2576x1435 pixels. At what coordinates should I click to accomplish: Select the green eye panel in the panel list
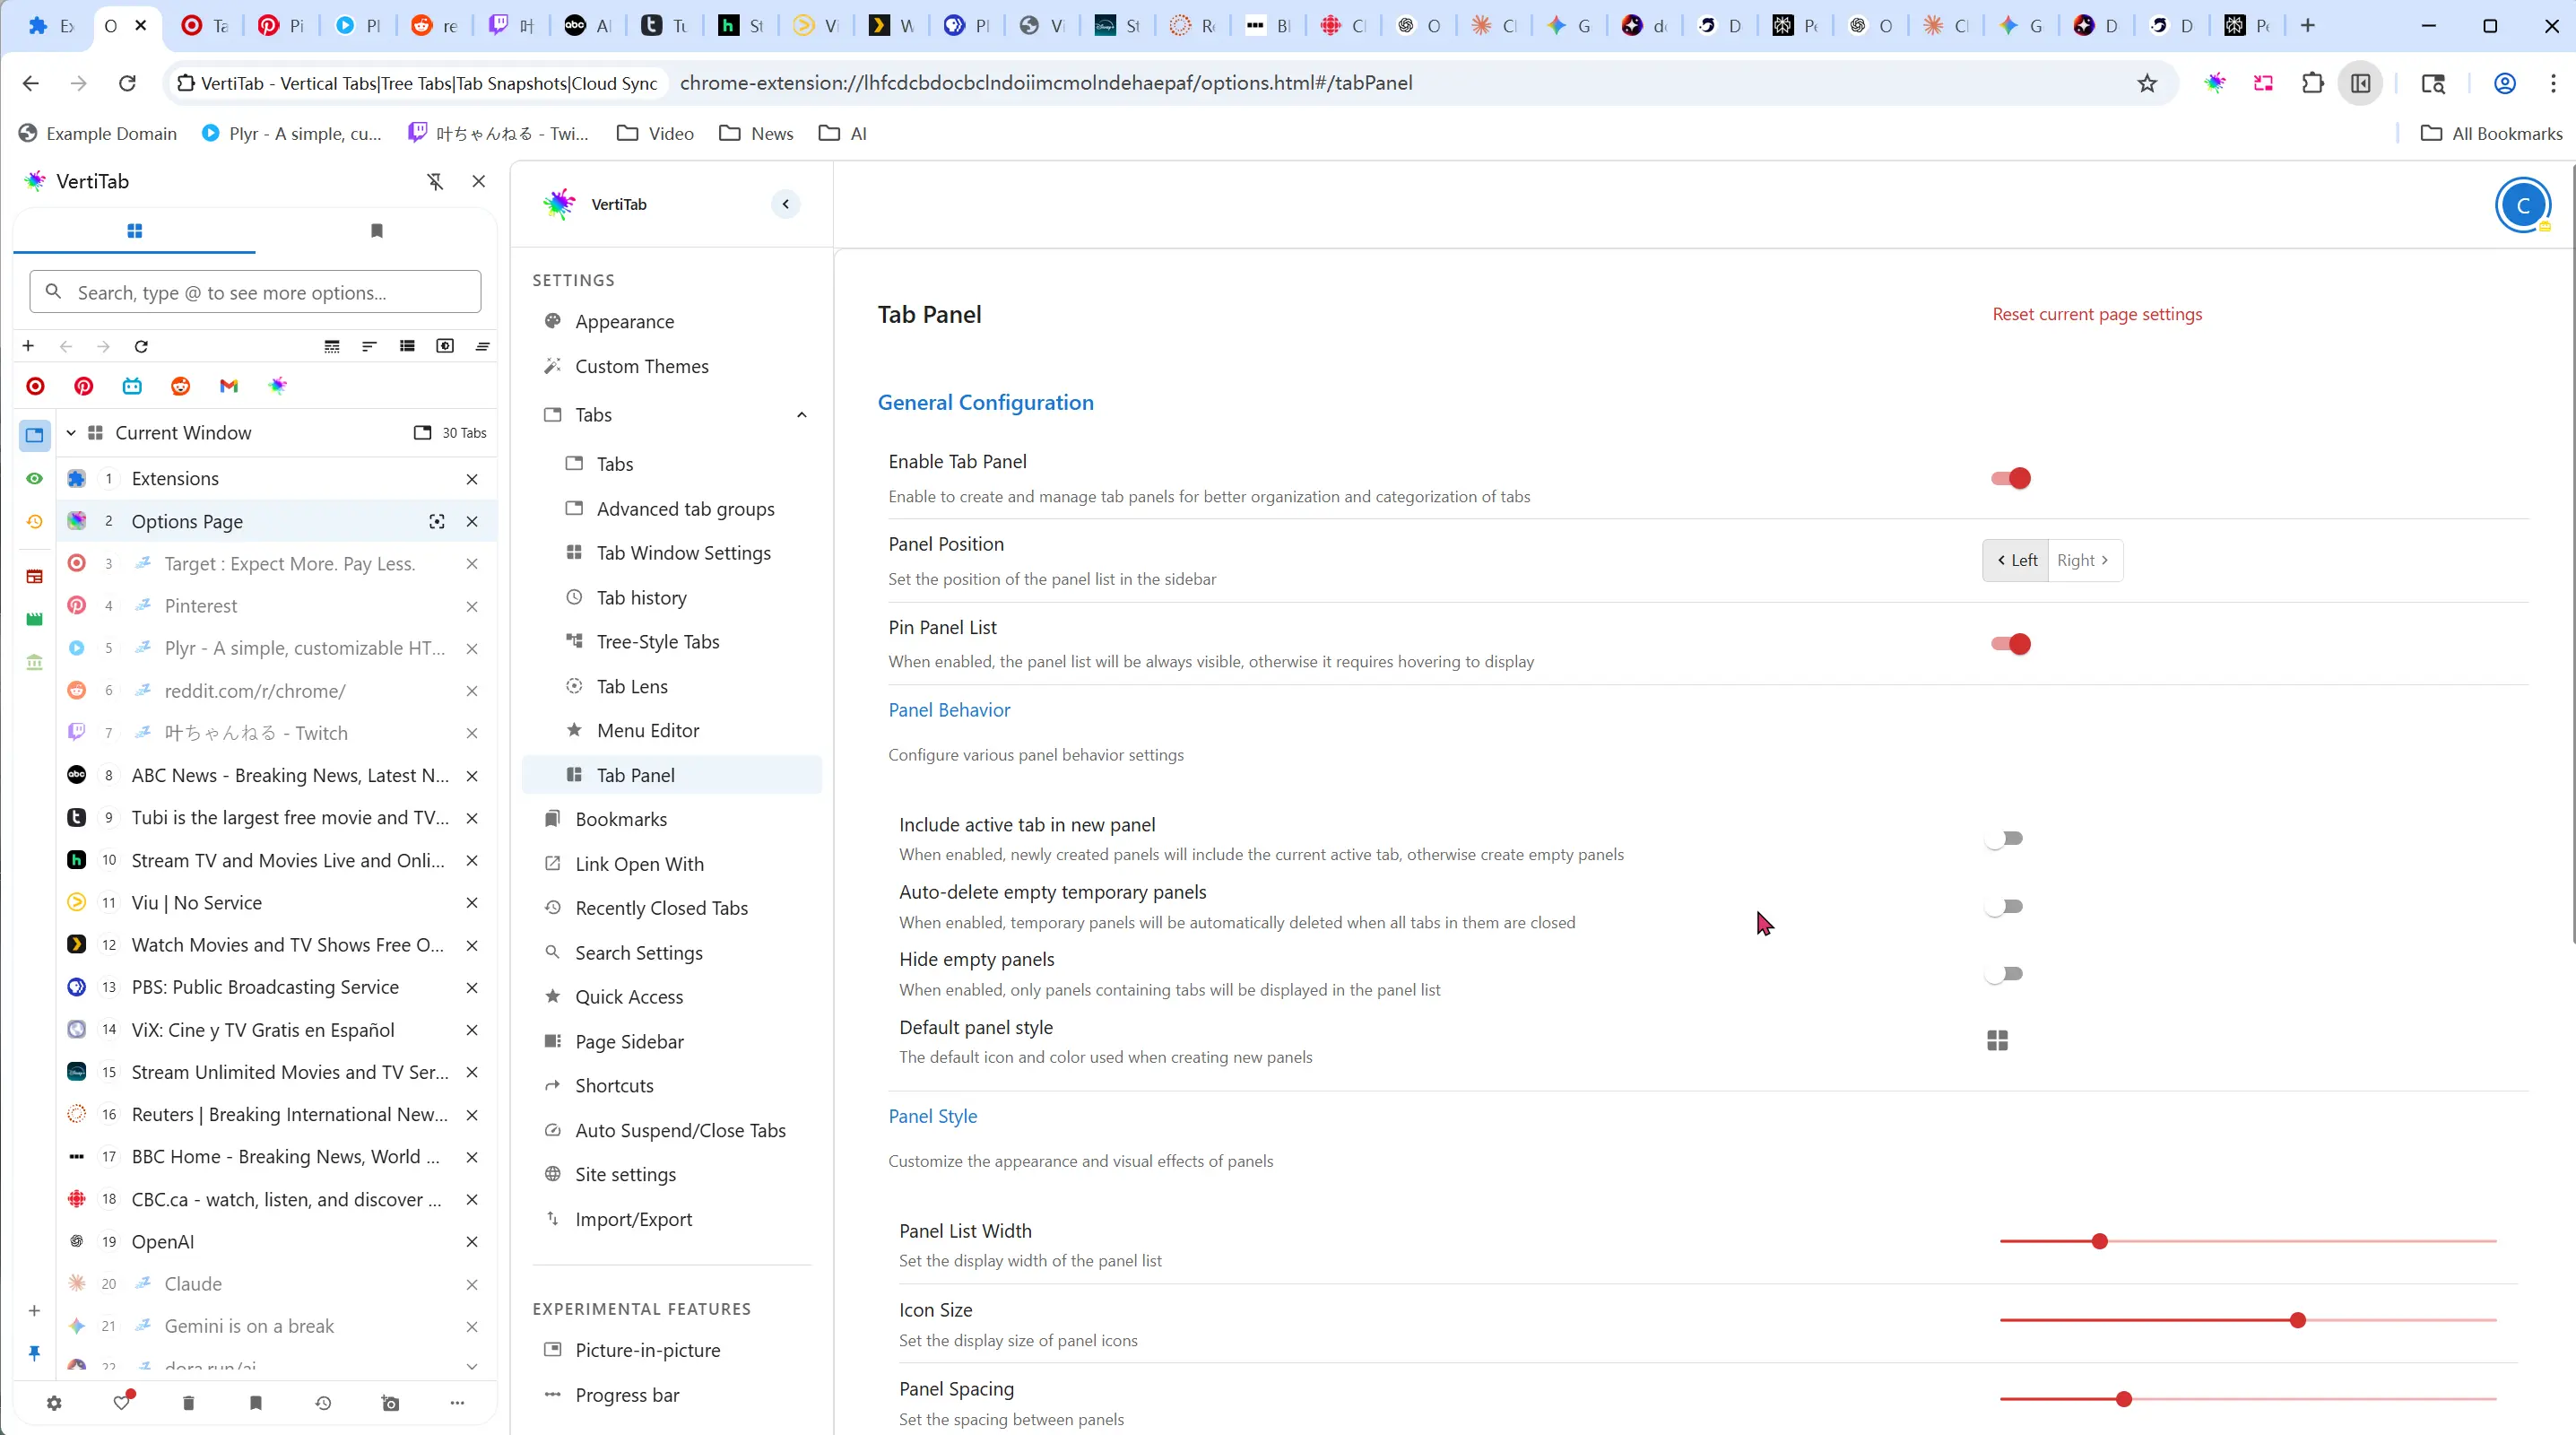point(34,478)
